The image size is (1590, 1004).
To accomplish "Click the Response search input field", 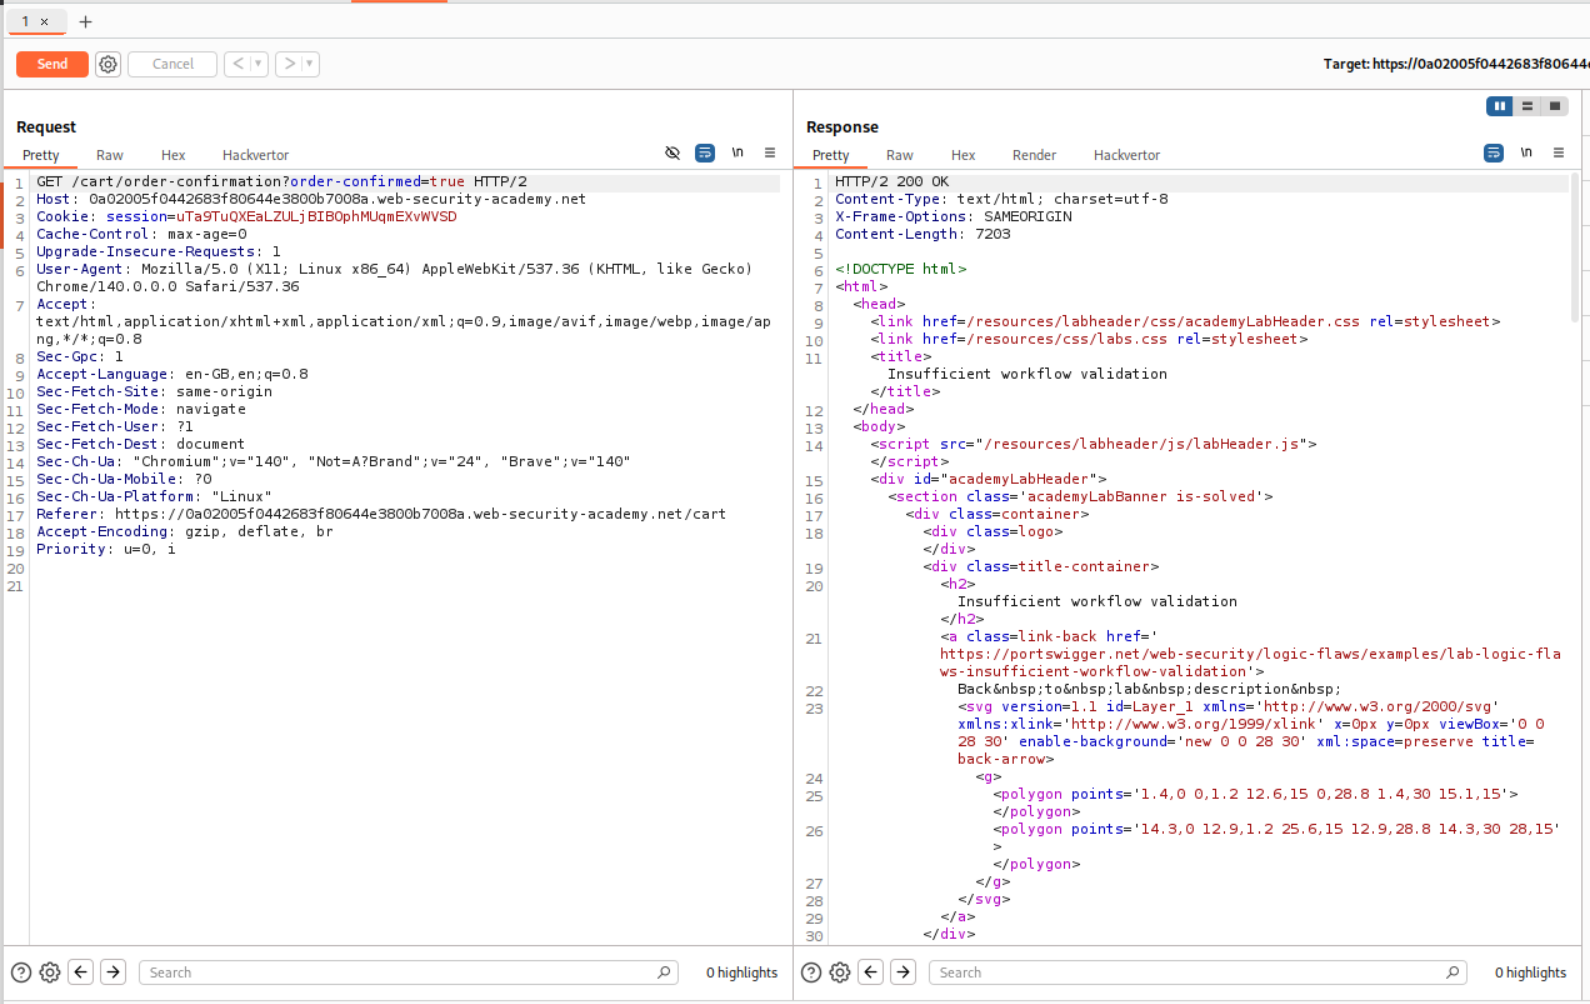I will [1190, 972].
